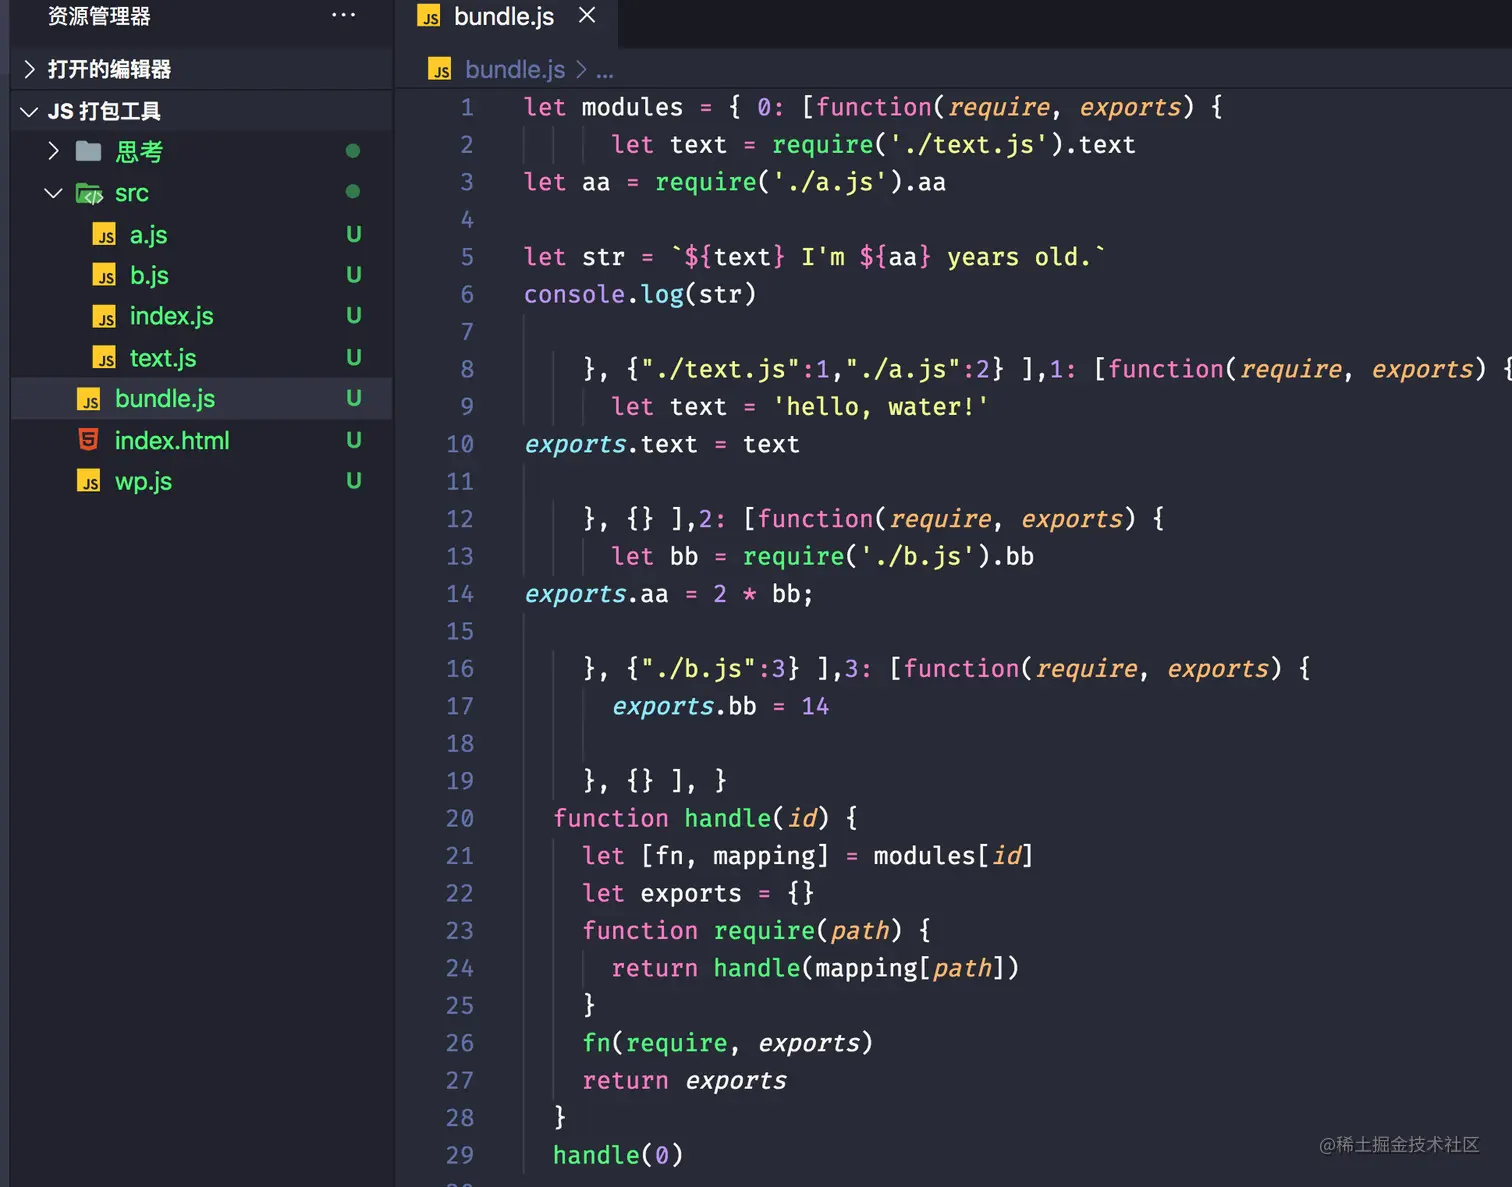
Task: Switch to the bundle.js tab
Action: [506, 17]
